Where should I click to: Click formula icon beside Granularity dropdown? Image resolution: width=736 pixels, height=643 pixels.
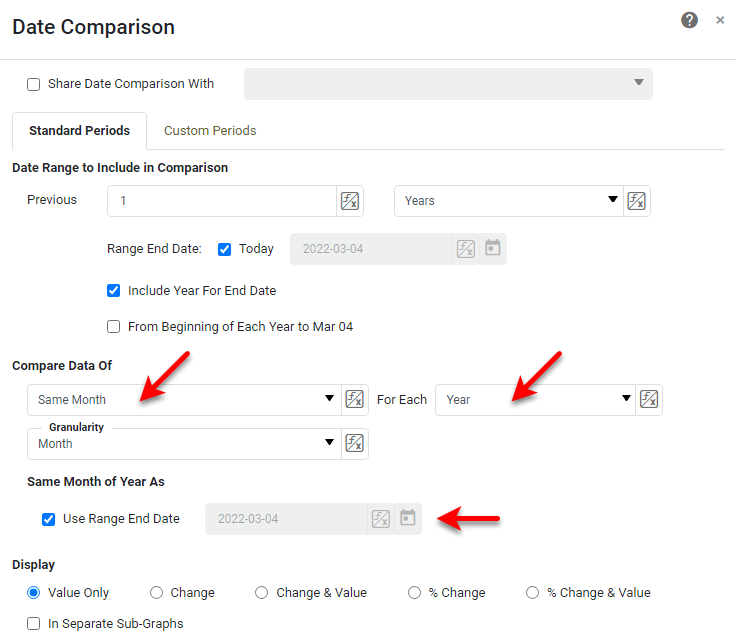(x=355, y=444)
